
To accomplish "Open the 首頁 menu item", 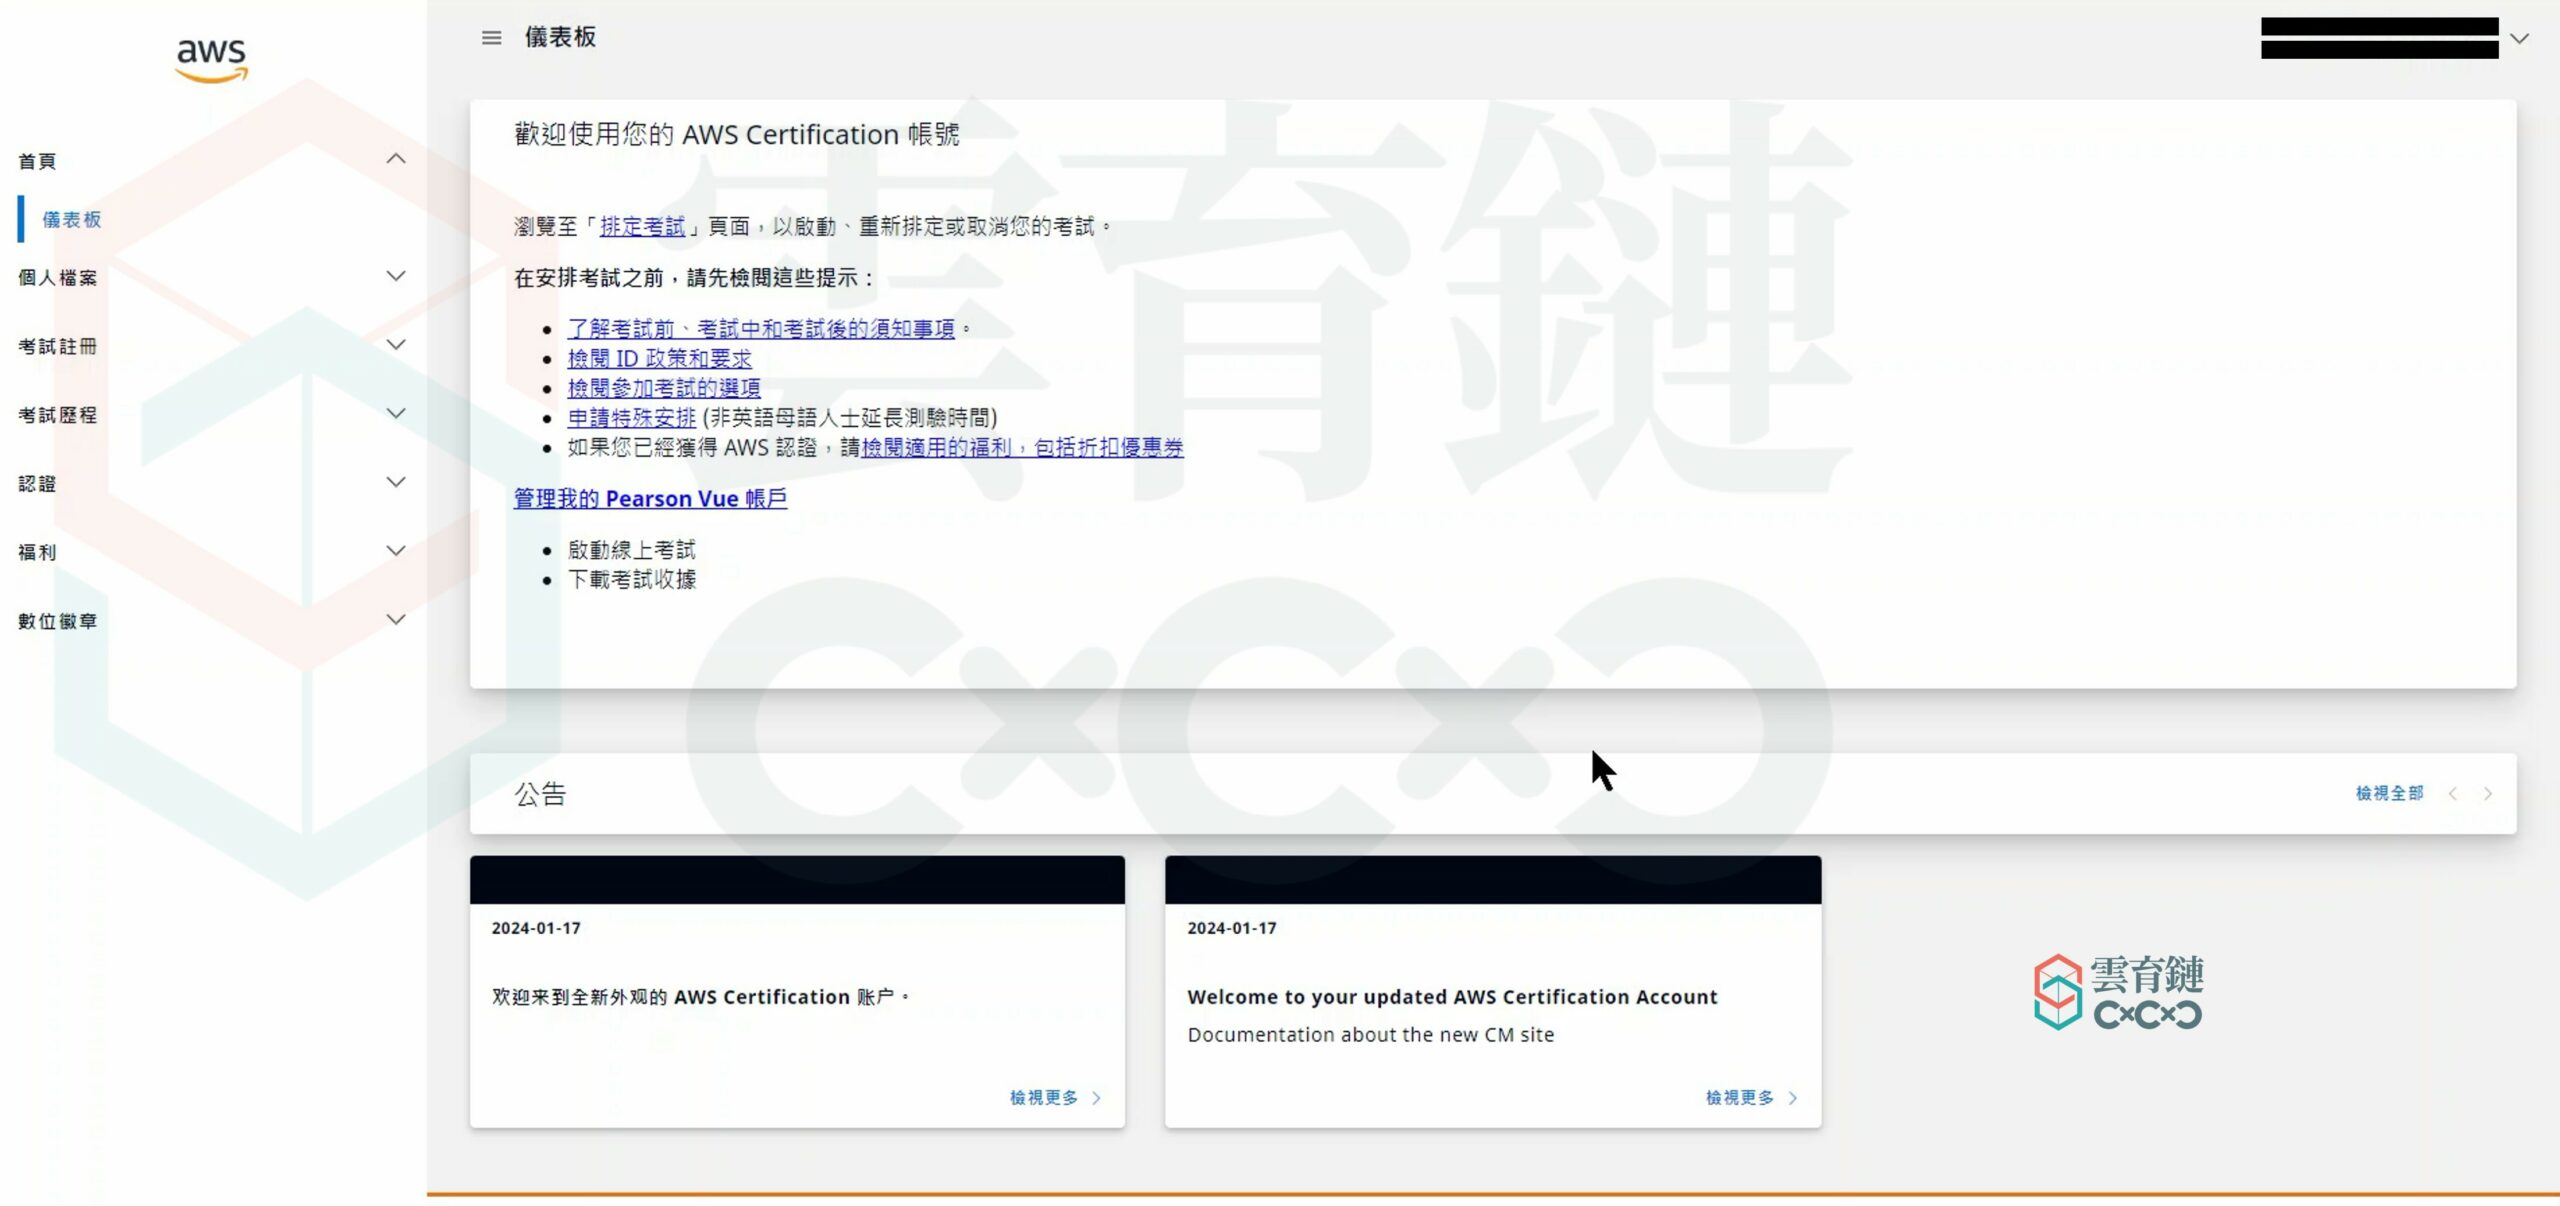I will pyautogui.click(x=37, y=161).
